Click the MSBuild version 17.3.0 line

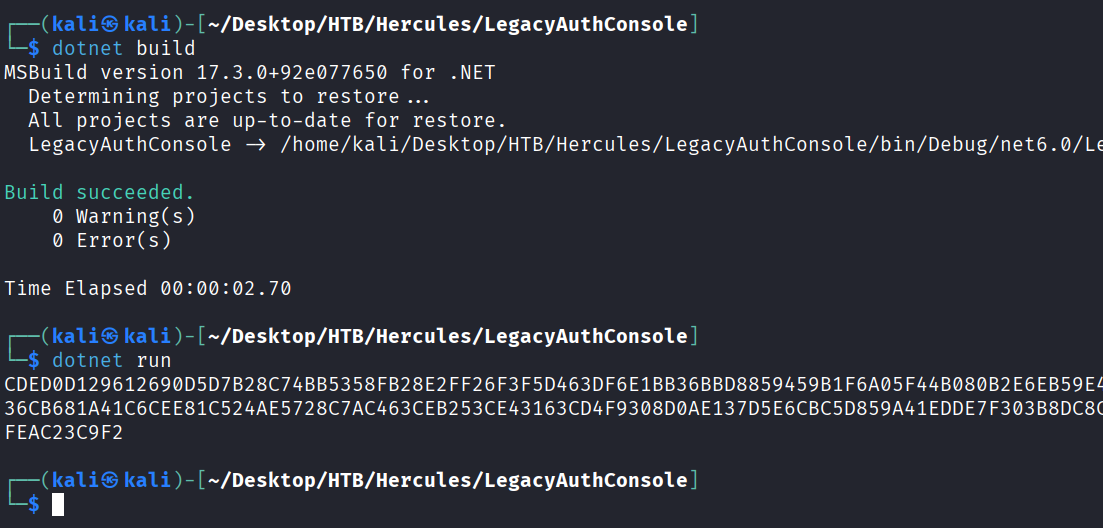250,72
